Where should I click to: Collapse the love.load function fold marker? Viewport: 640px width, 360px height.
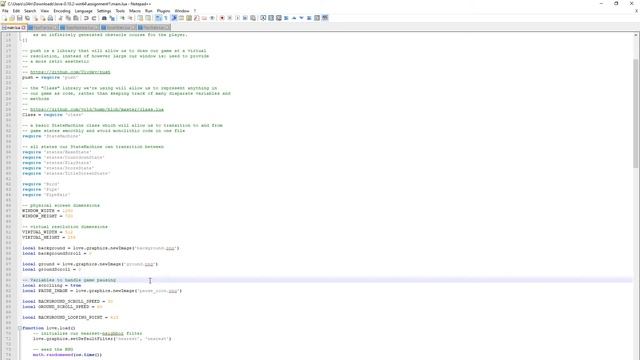pos(20,328)
